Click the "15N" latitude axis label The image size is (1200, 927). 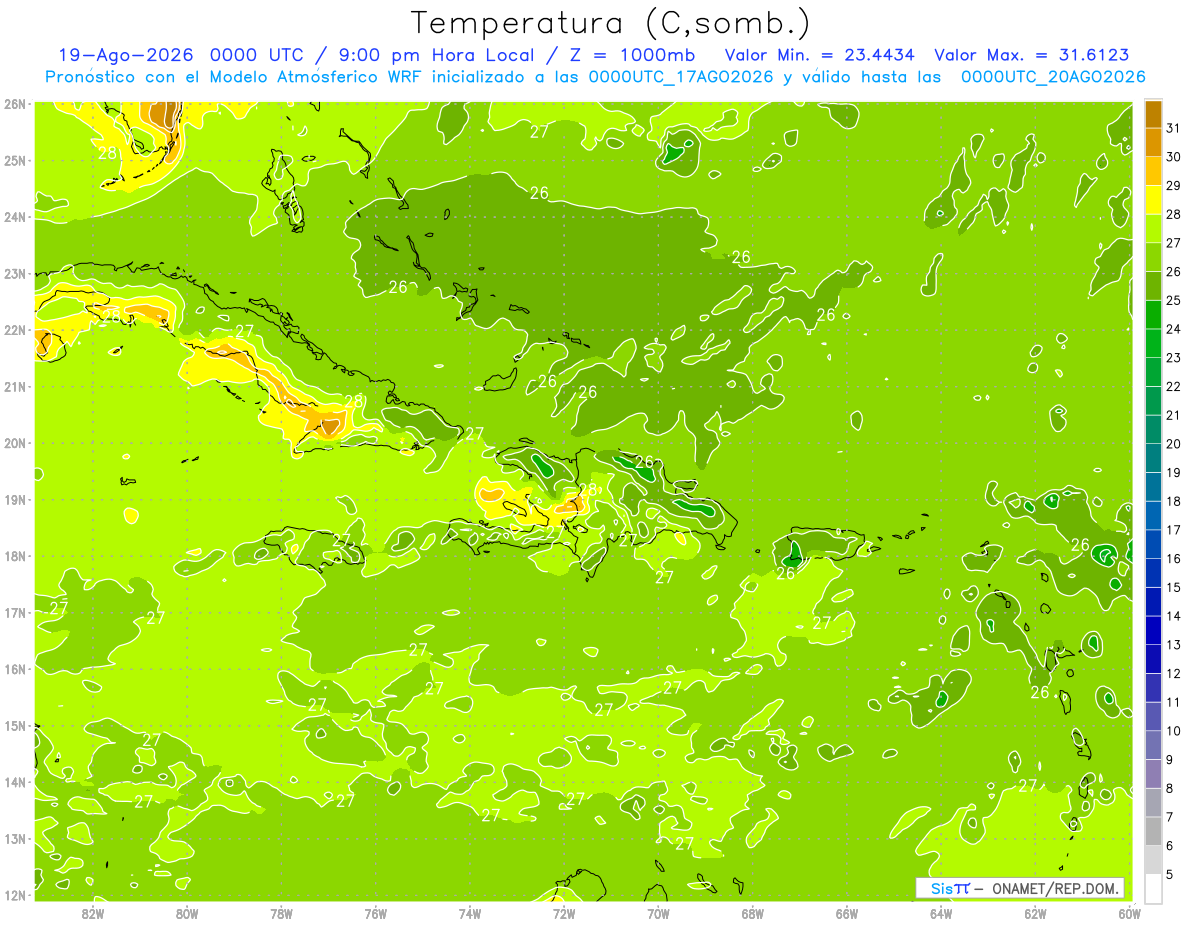click(15, 725)
